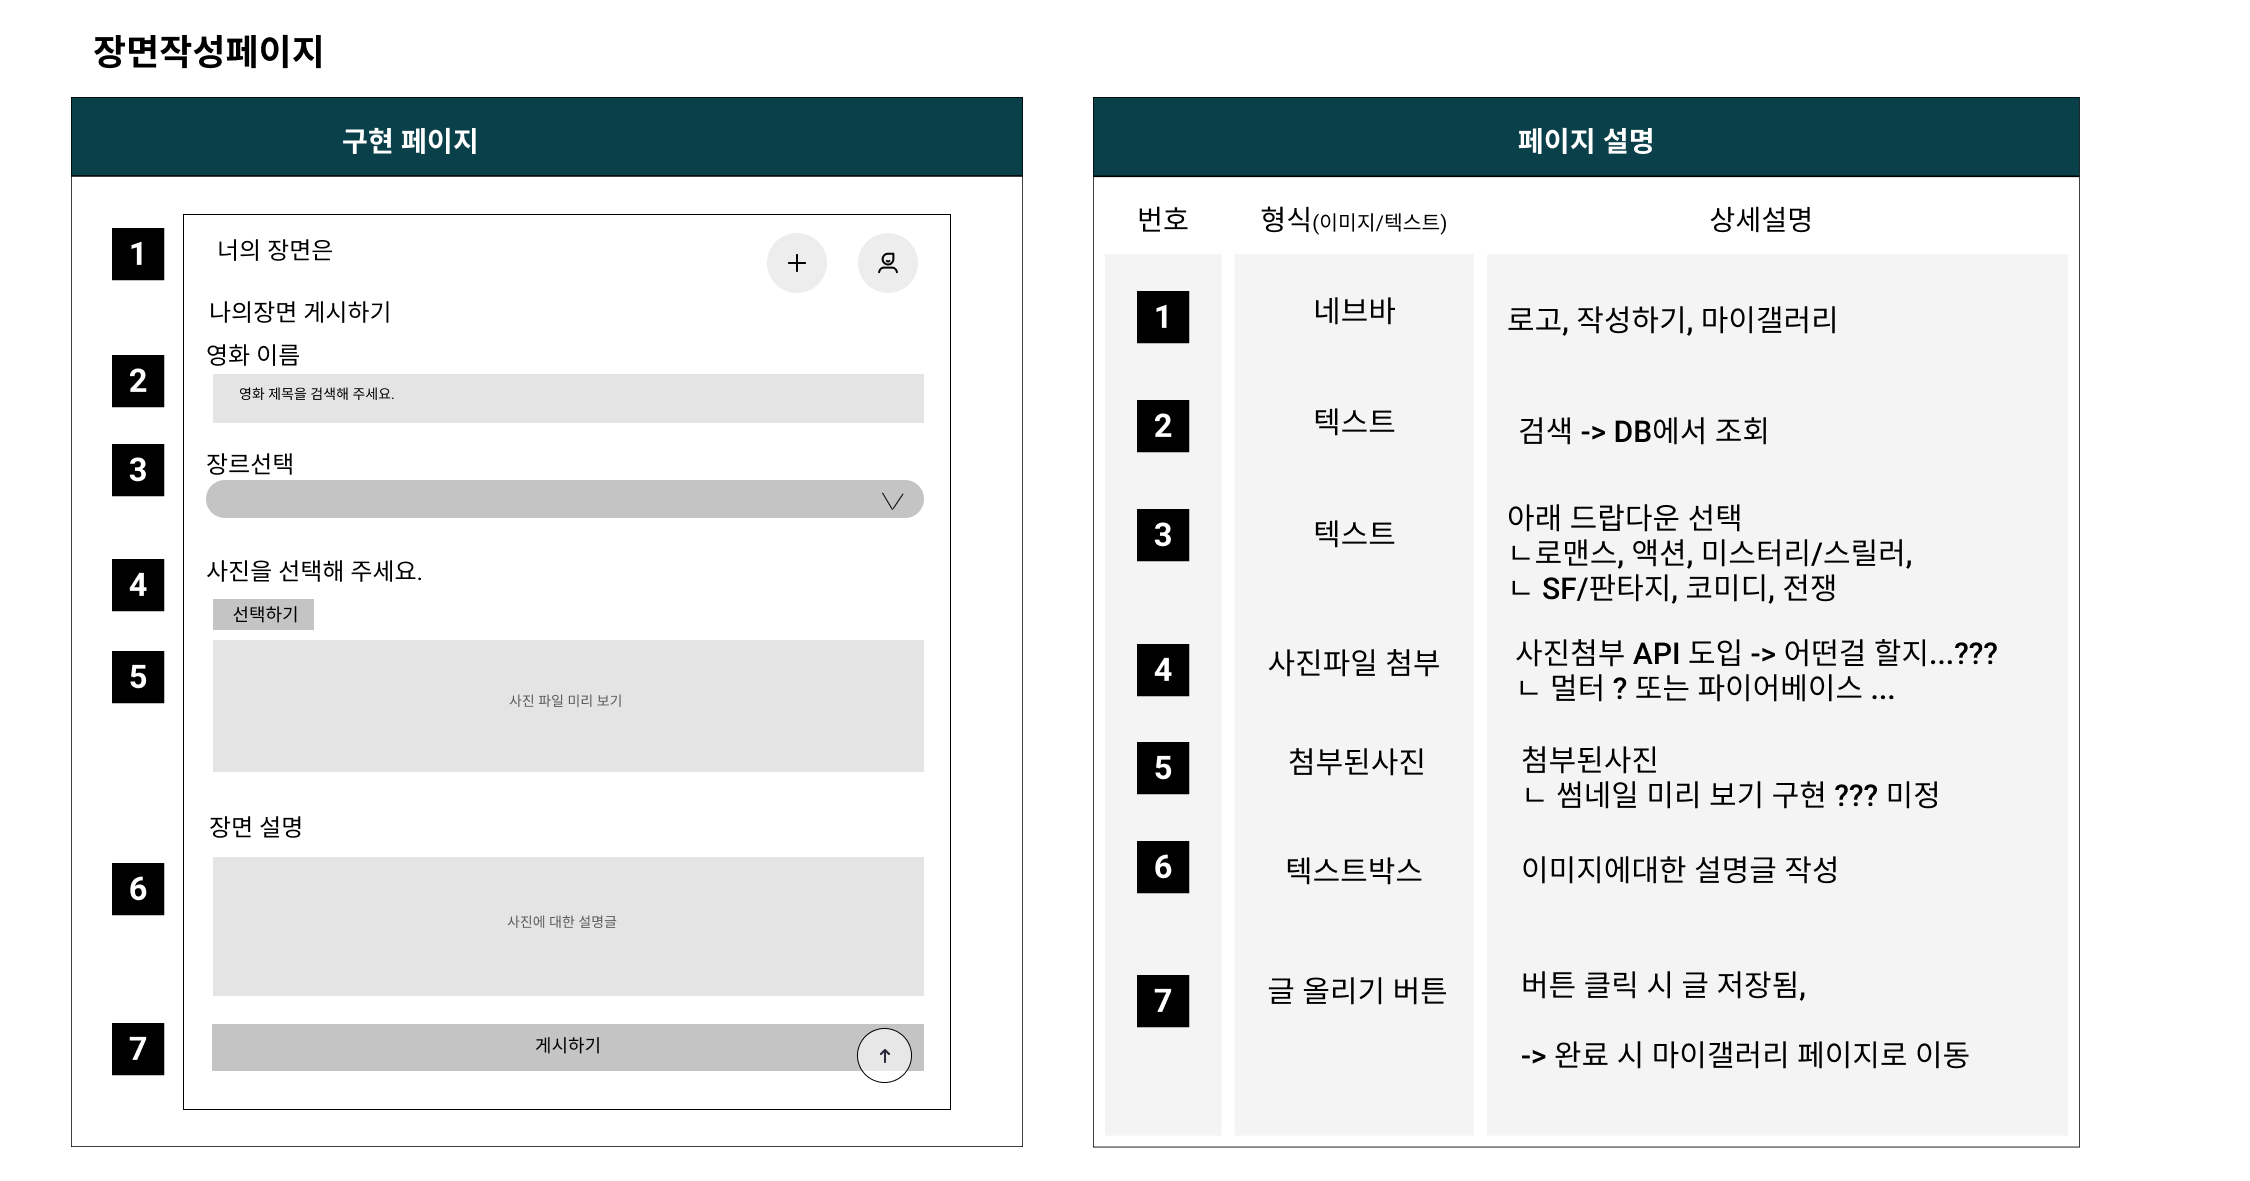Click the + write icon in the navbar

(x=796, y=263)
